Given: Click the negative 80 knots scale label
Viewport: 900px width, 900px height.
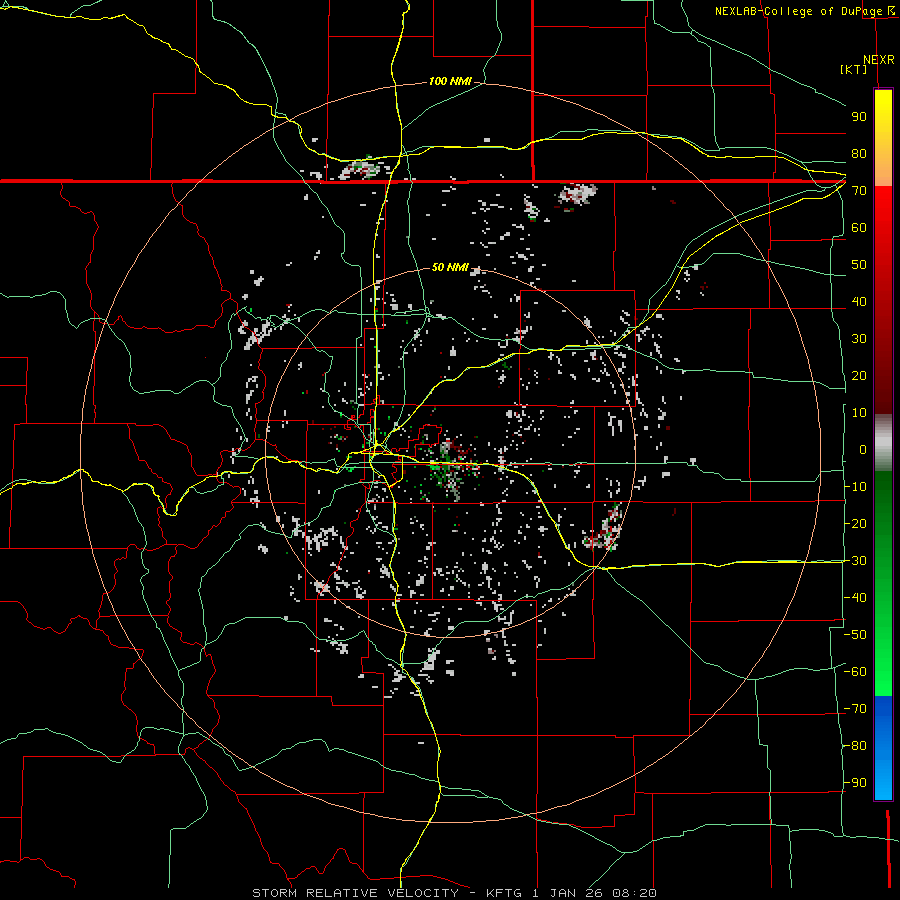Looking at the screenshot, I should pyautogui.click(x=855, y=746).
